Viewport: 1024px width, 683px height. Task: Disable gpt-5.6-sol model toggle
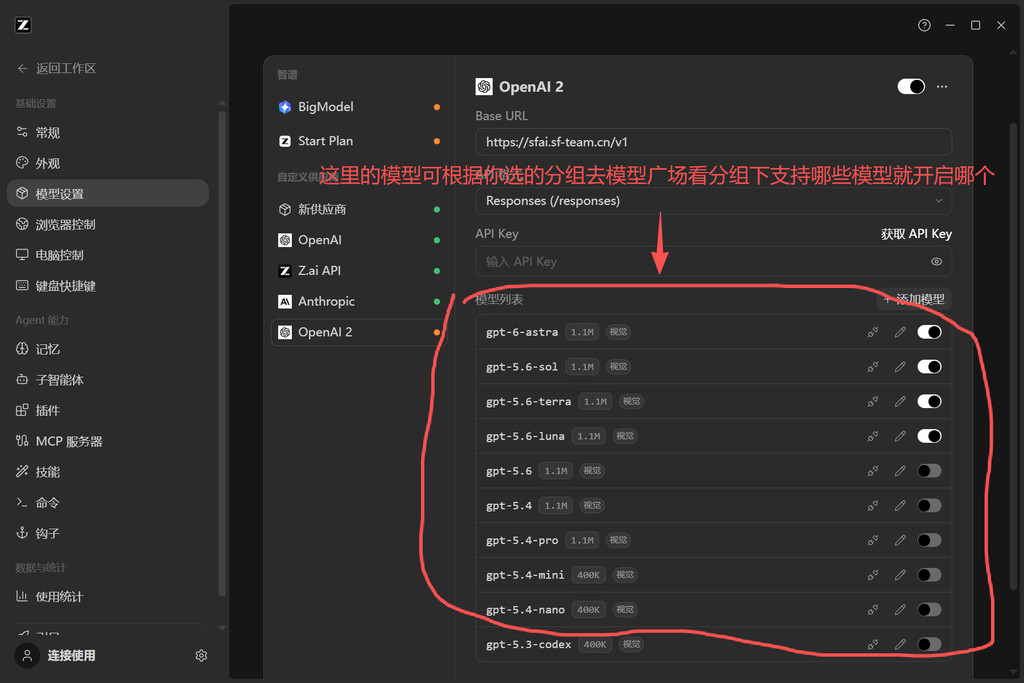(929, 367)
